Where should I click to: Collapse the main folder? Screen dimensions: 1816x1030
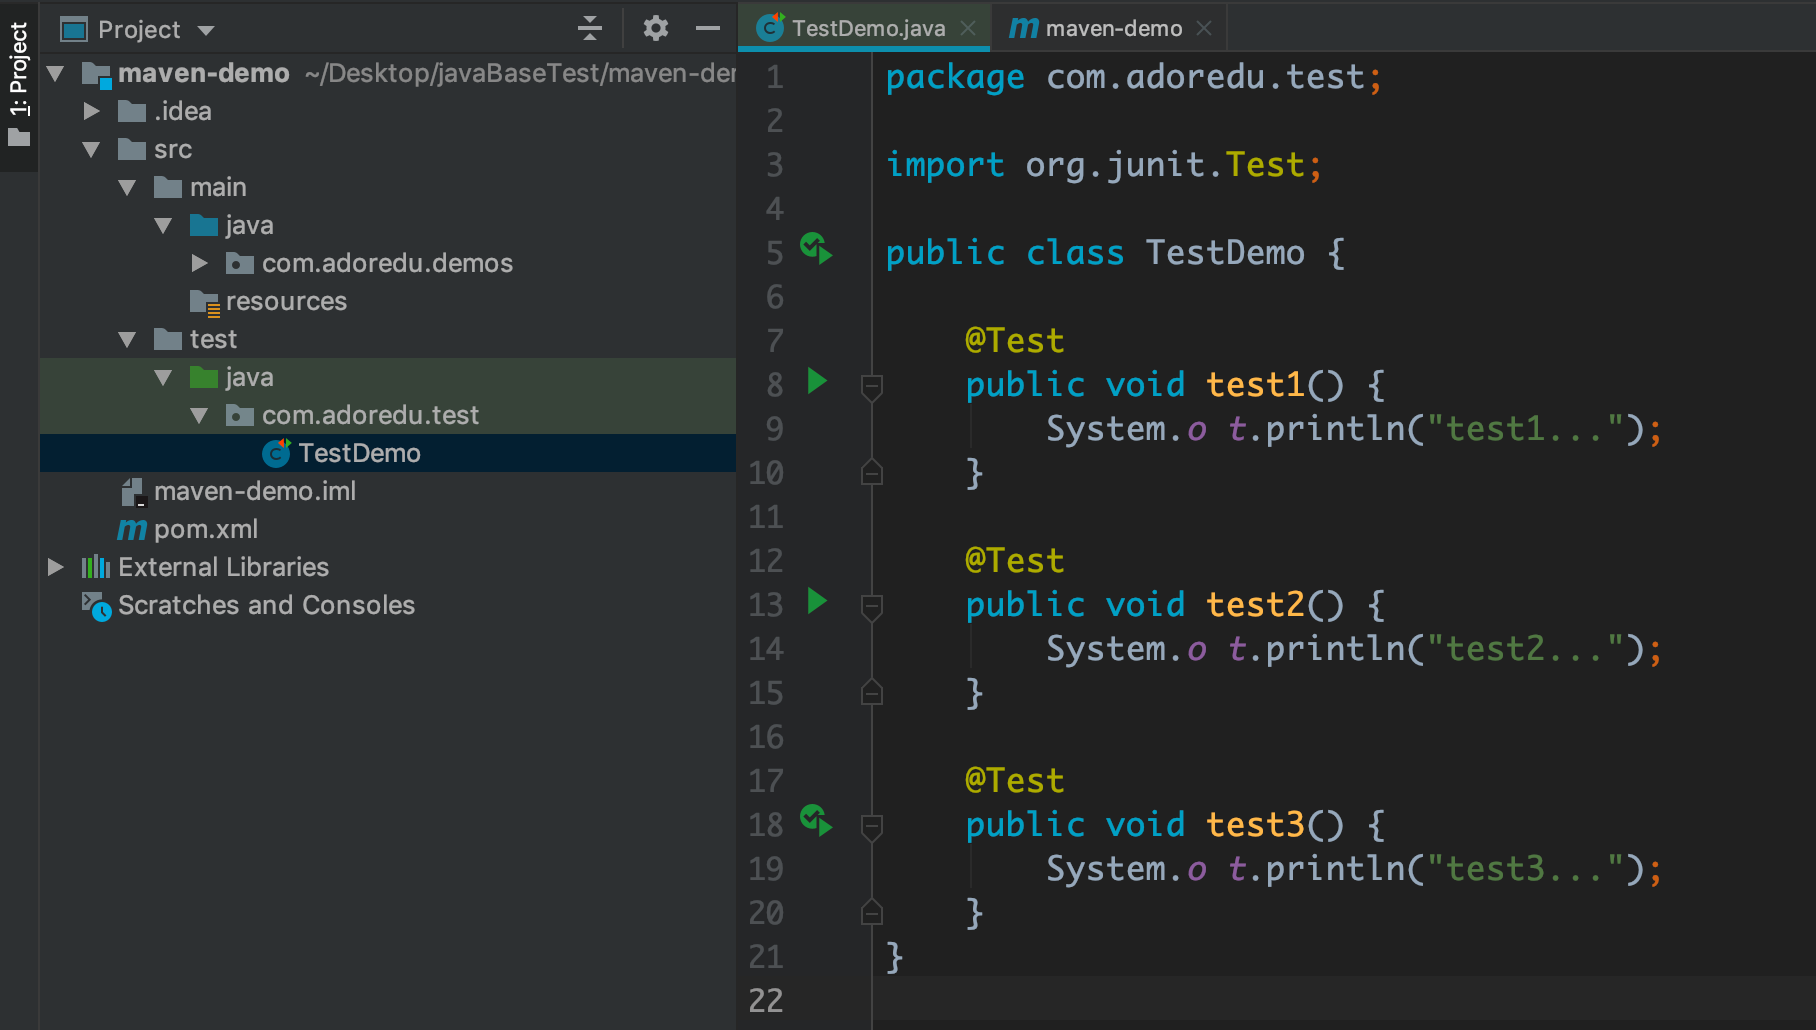coord(127,187)
